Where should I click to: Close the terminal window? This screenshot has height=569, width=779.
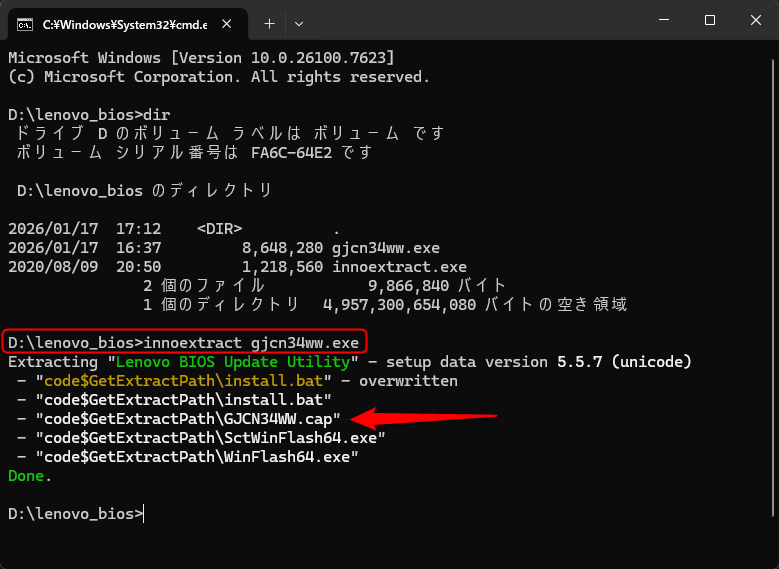click(755, 21)
